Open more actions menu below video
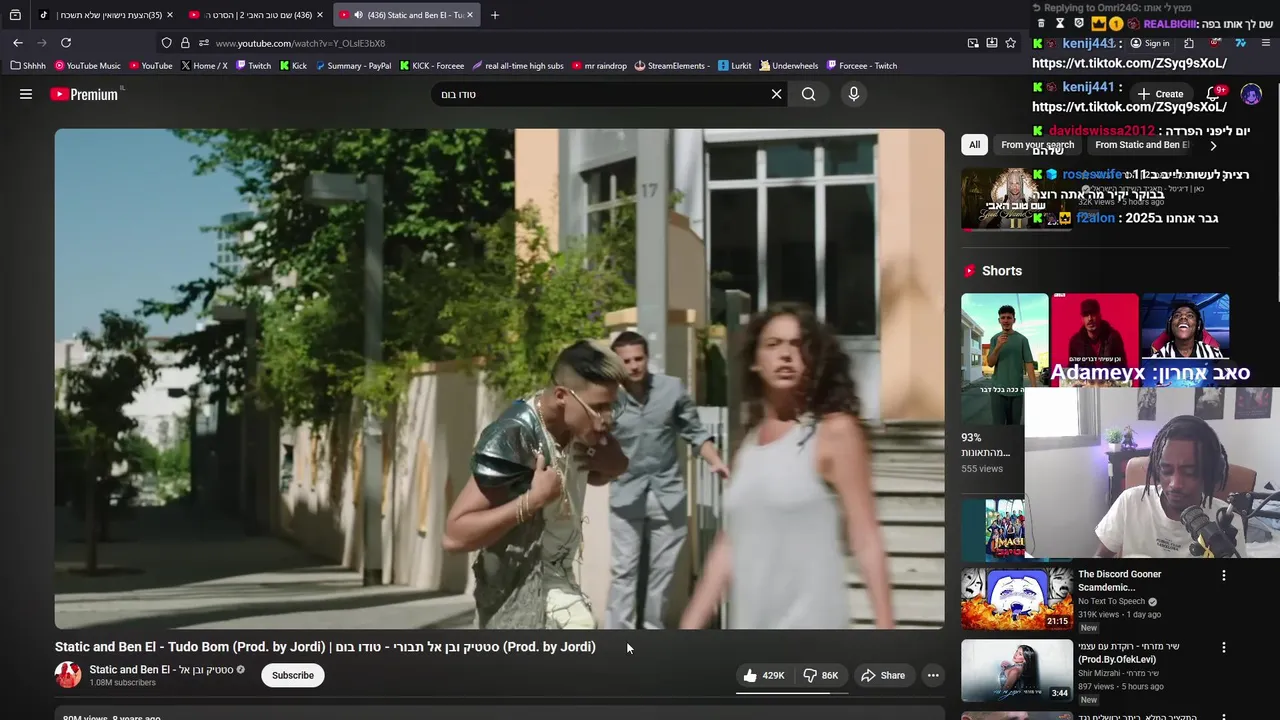This screenshot has width=1280, height=720. point(933,675)
